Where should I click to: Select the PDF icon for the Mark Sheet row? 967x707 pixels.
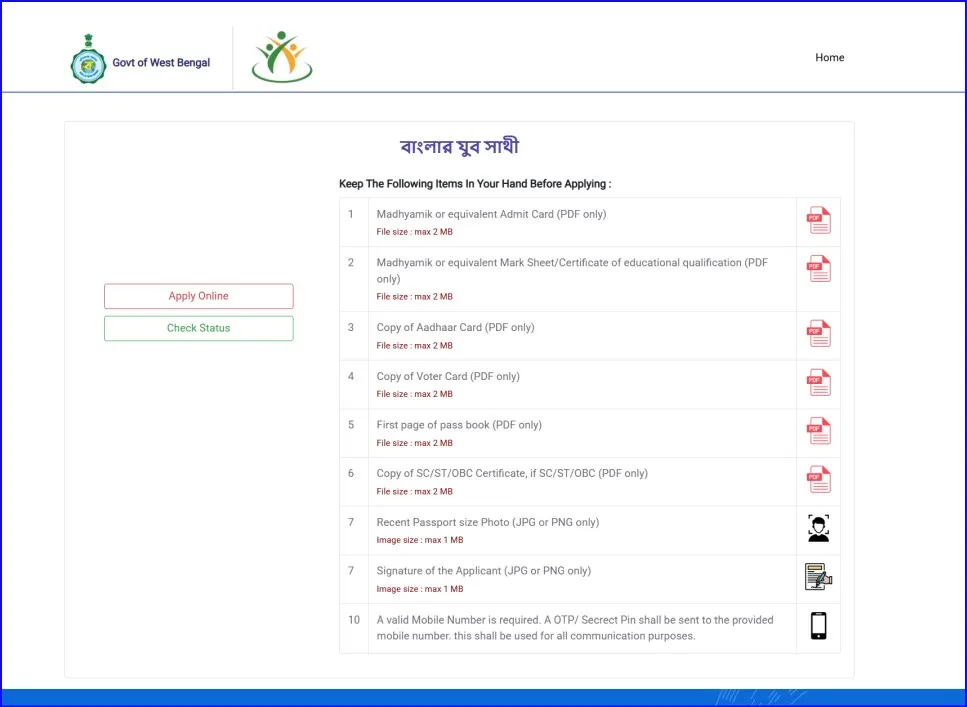click(818, 268)
